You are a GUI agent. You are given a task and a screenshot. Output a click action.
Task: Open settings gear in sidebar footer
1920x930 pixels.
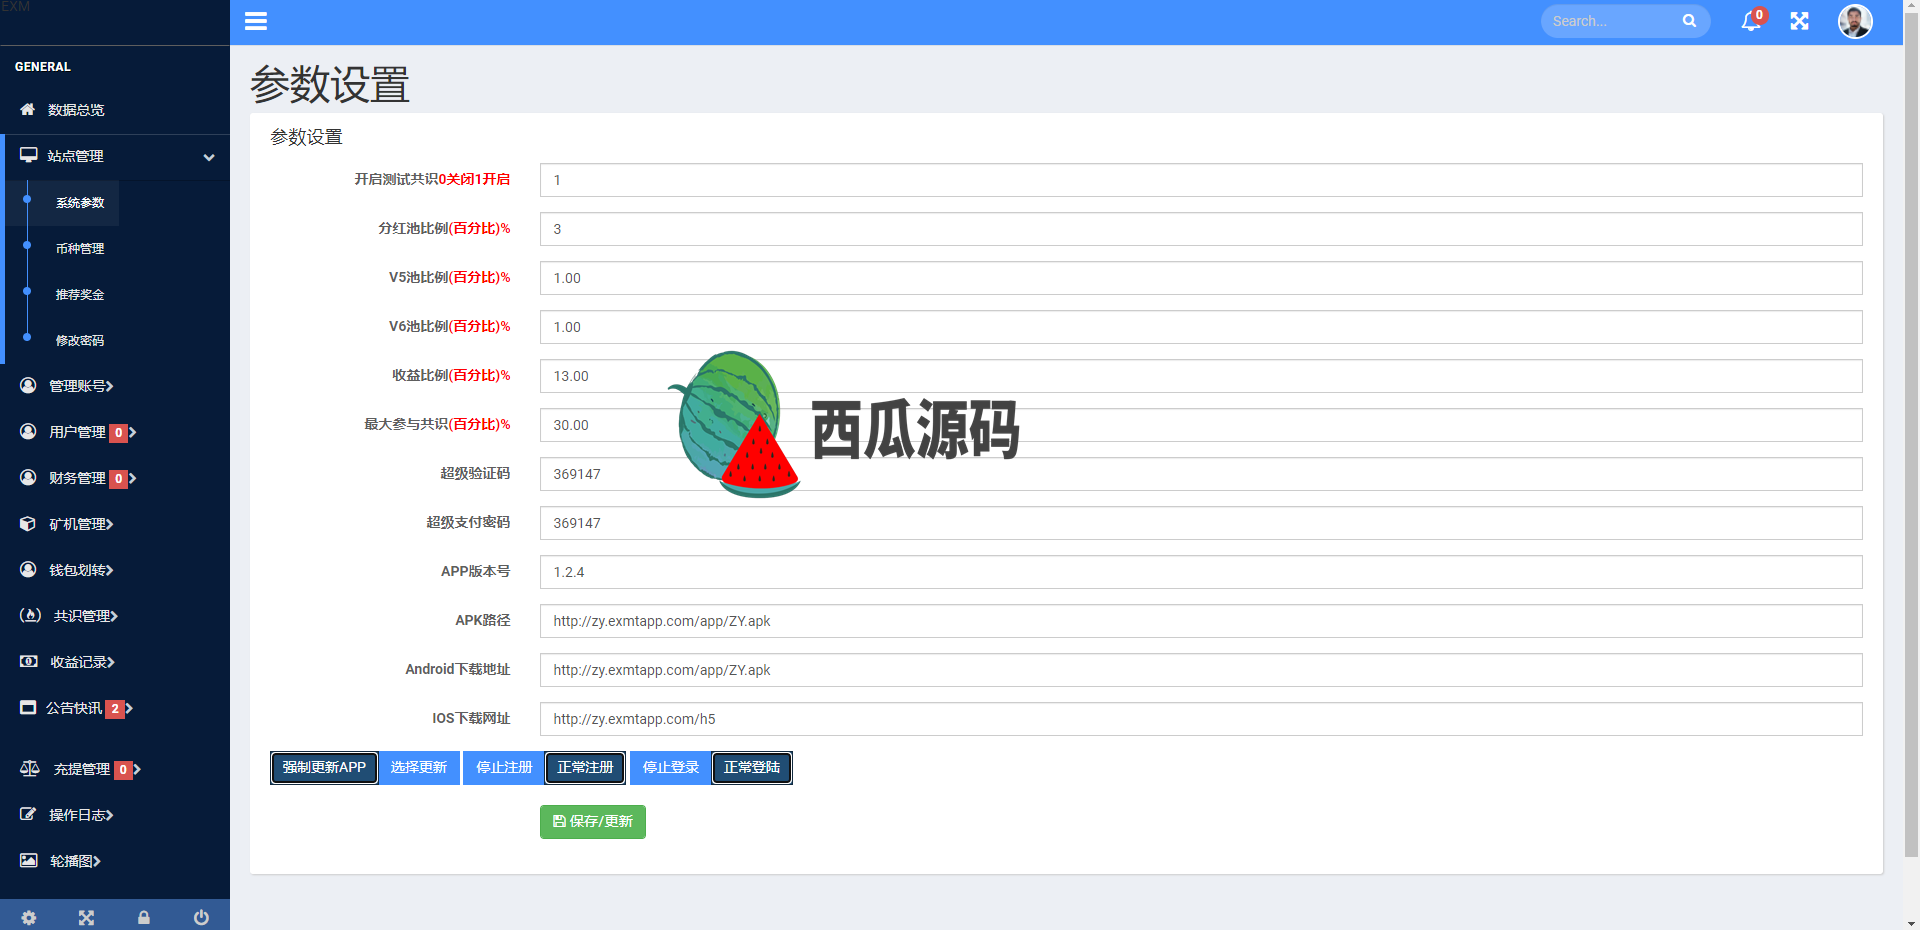click(29, 917)
